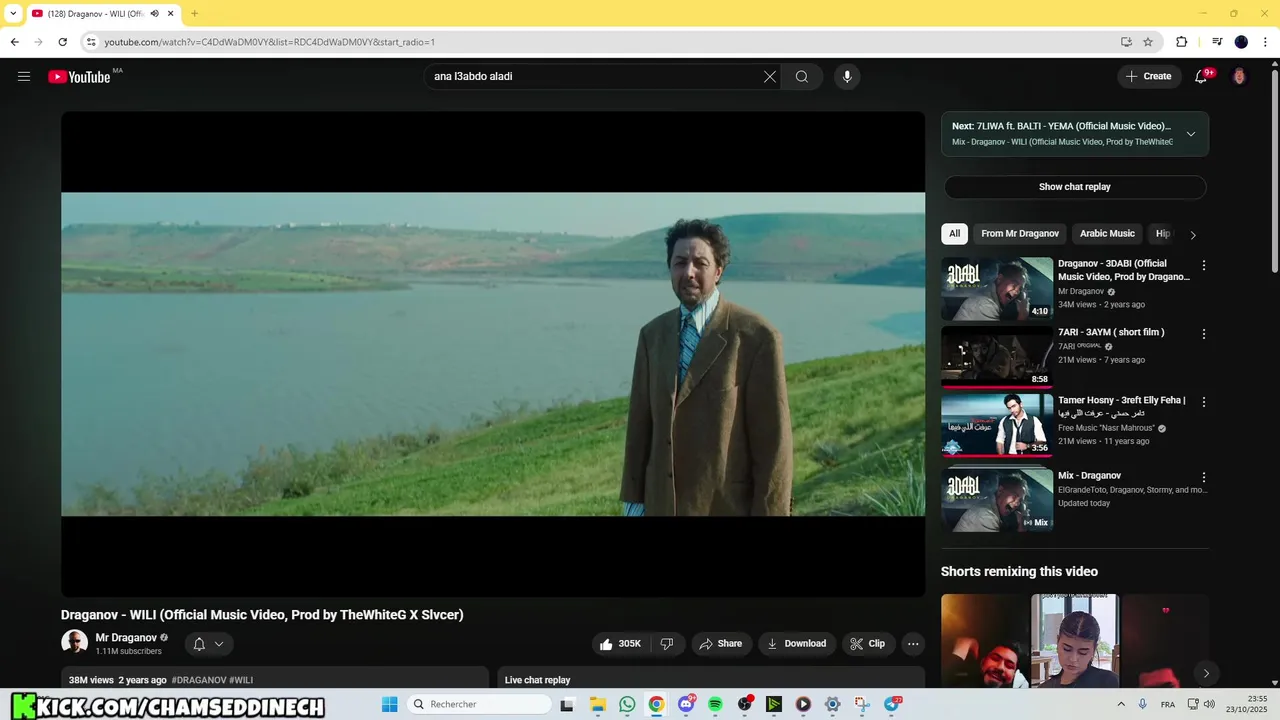Click the Create button

(1148, 76)
